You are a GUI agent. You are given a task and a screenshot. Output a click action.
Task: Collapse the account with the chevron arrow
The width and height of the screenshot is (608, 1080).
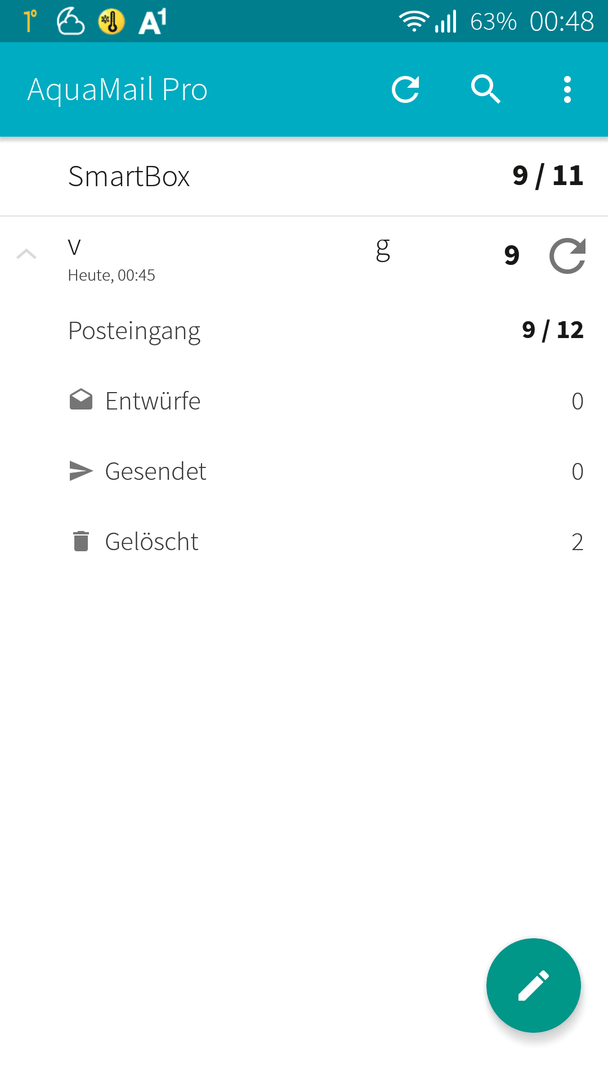[x=26, y=254]
